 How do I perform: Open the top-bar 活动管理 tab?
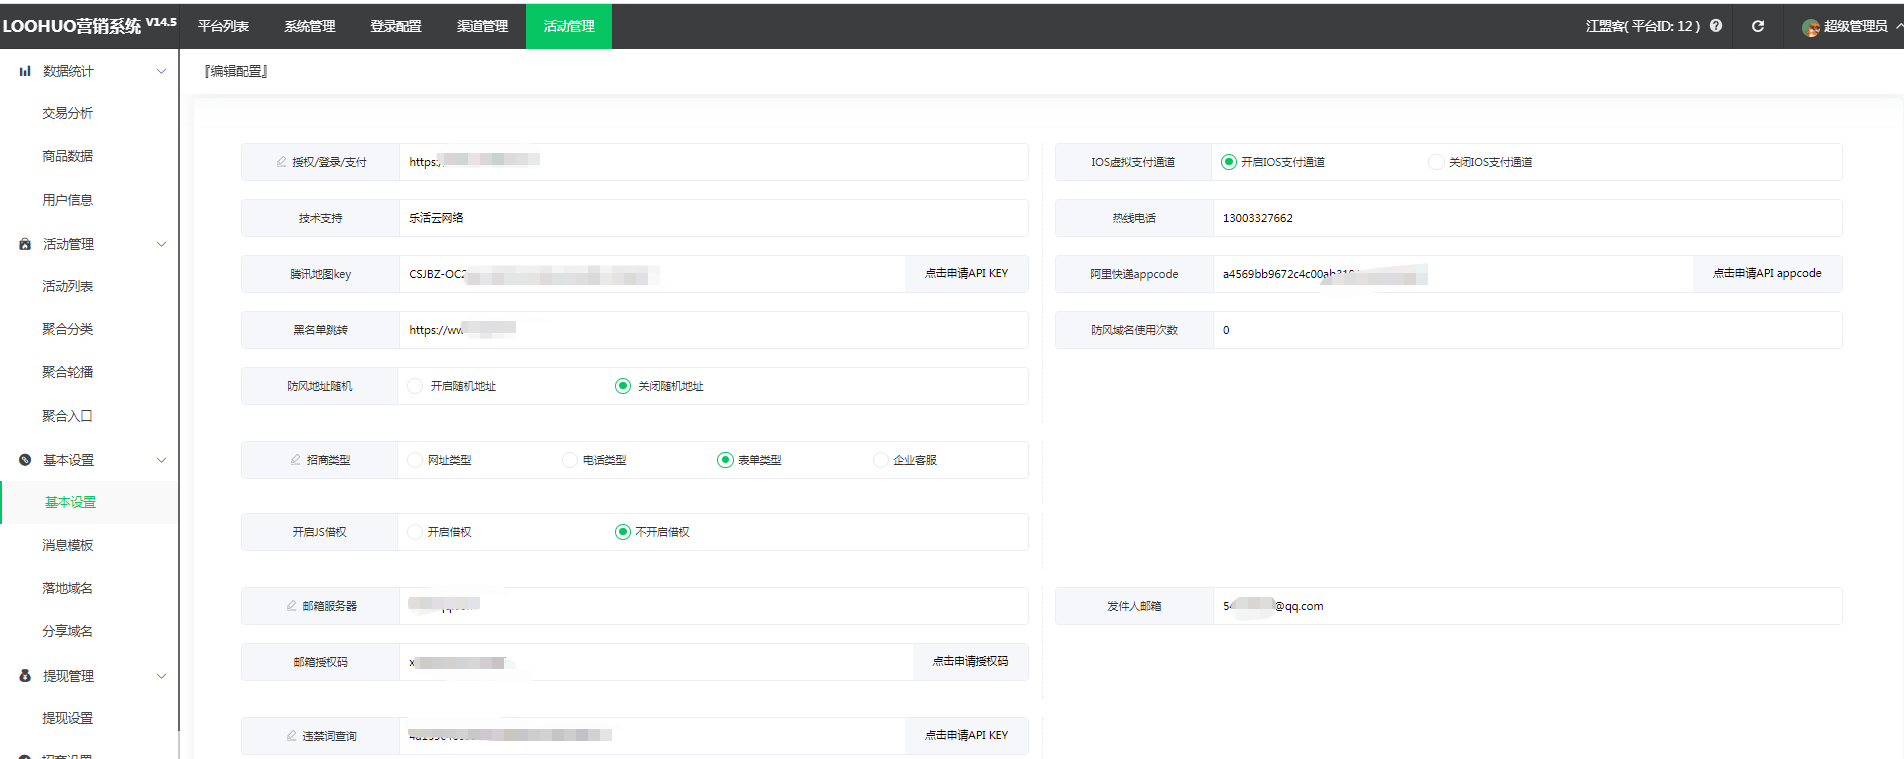tap(569, 26)
